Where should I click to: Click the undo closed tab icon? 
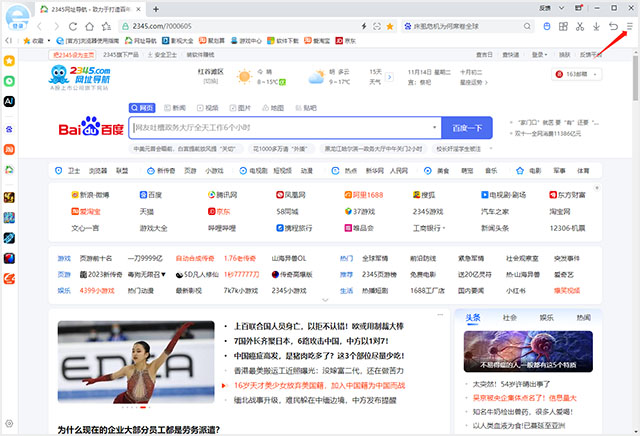[x=613, y=27]
